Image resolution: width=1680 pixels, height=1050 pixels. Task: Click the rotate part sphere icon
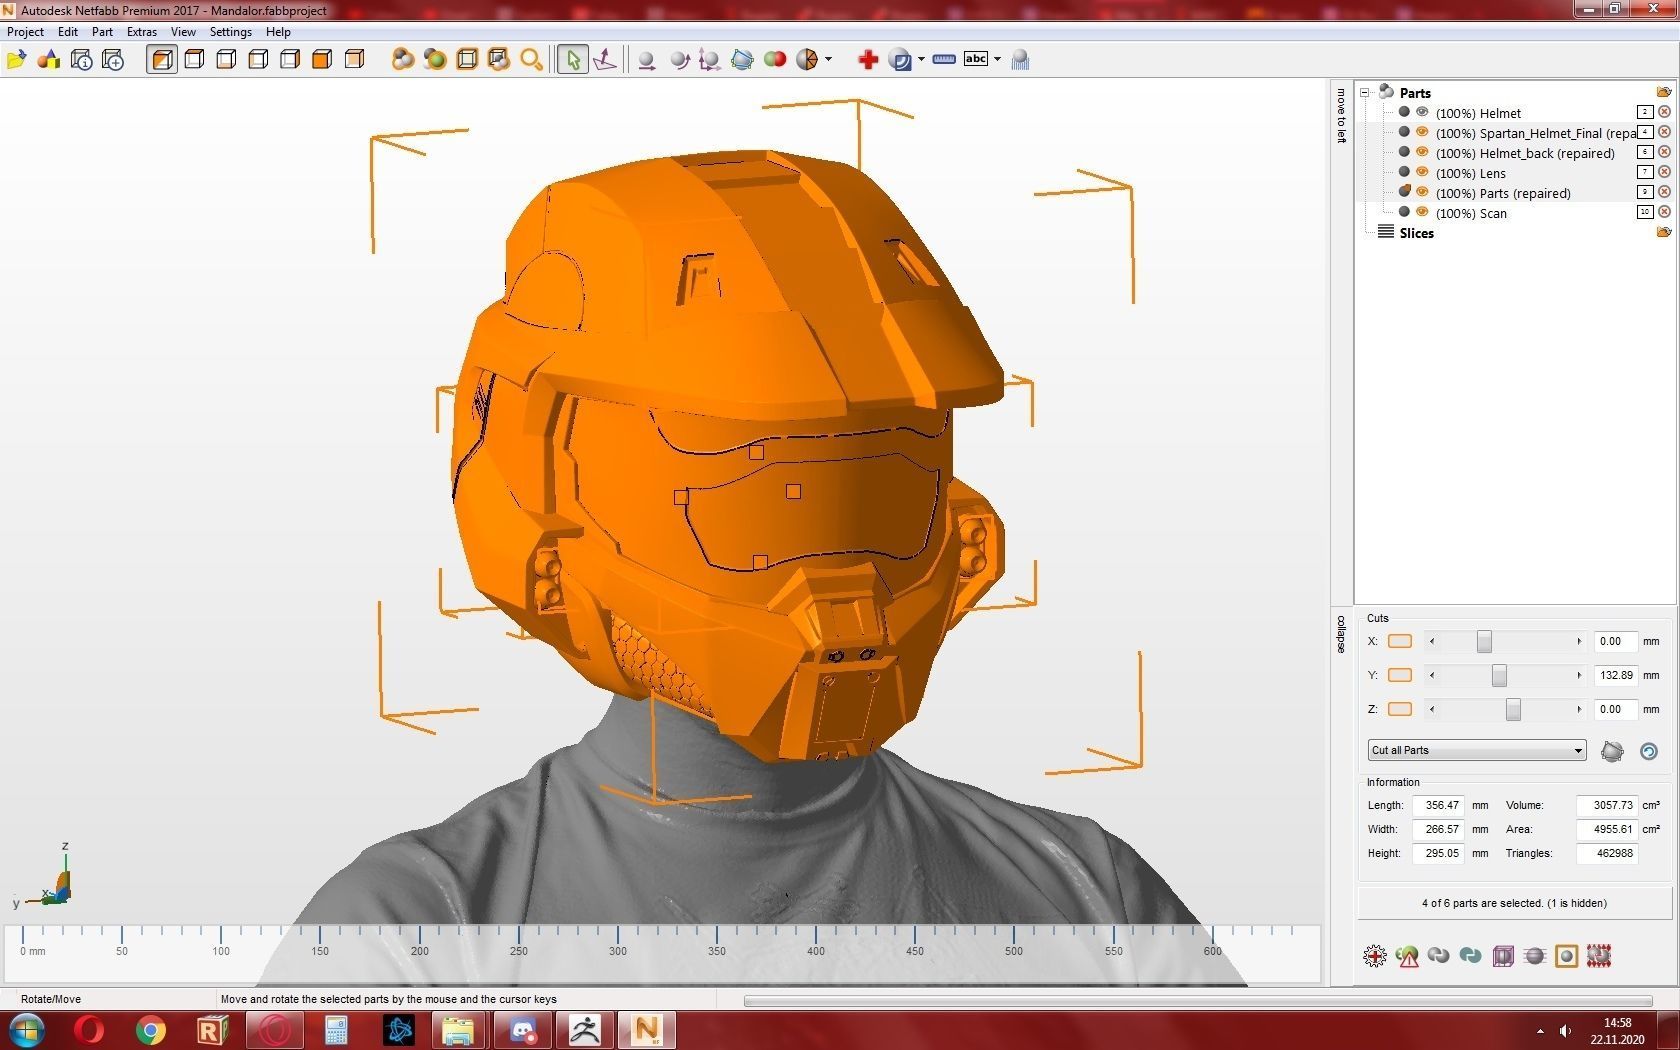pyautogui.click(x=679, y=60)
